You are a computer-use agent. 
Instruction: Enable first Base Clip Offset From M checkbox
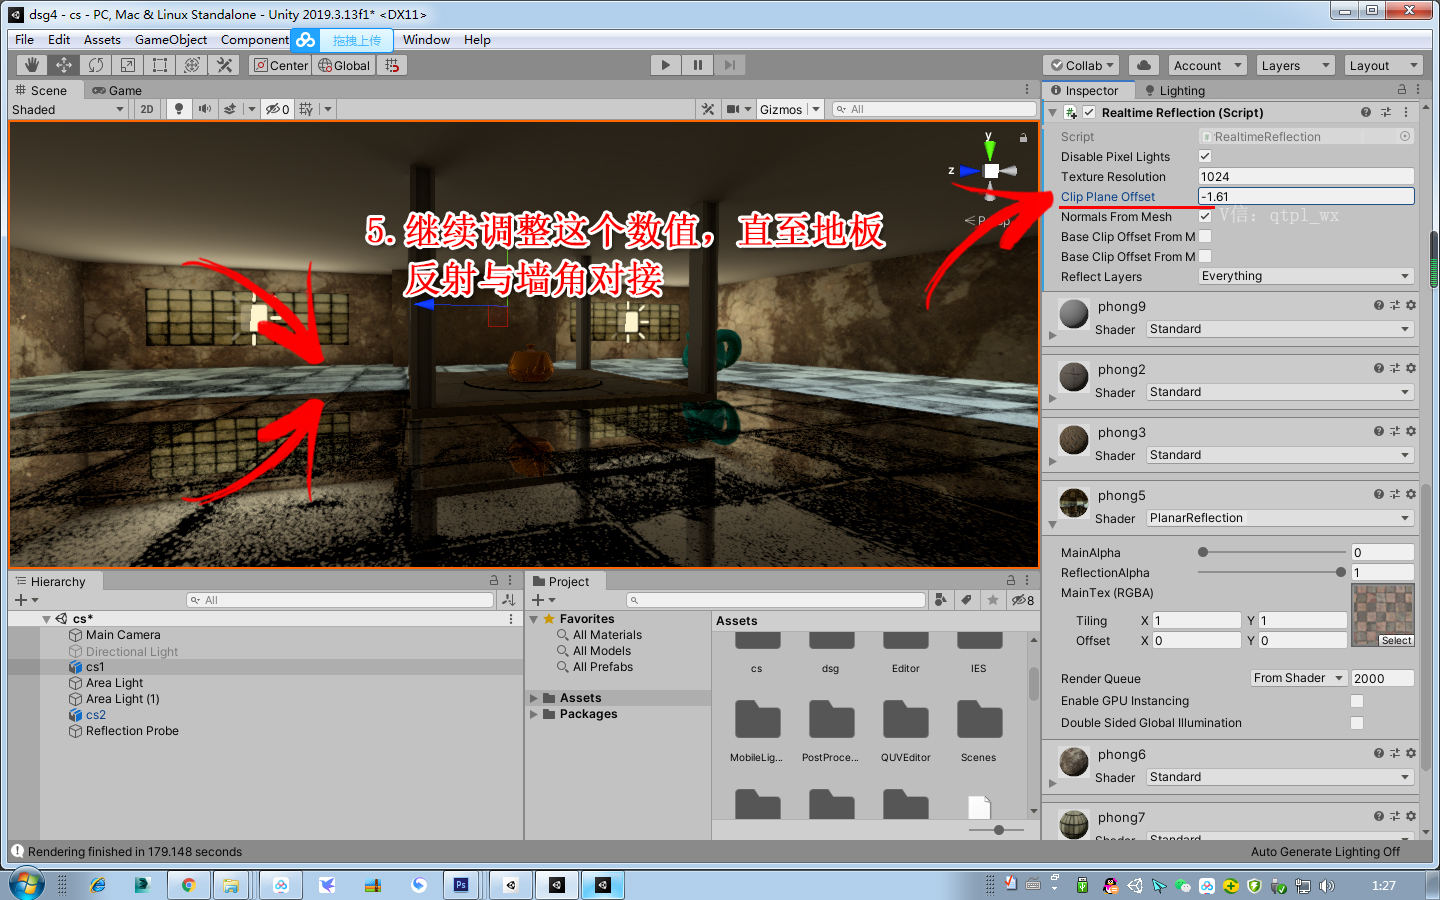click(1205, 236)
